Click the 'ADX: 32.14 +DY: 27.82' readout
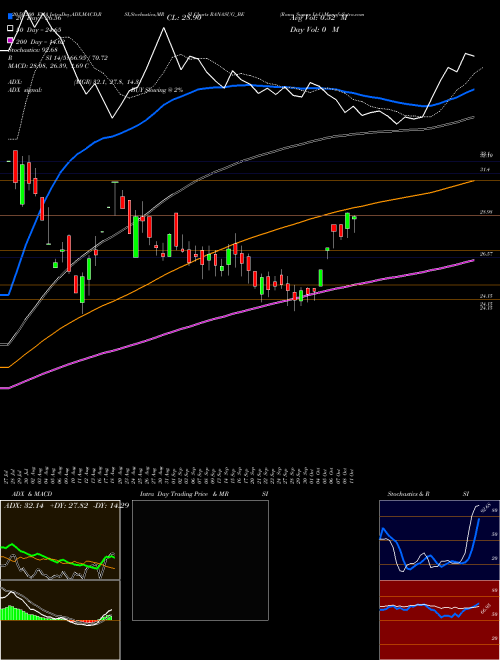 46,506
